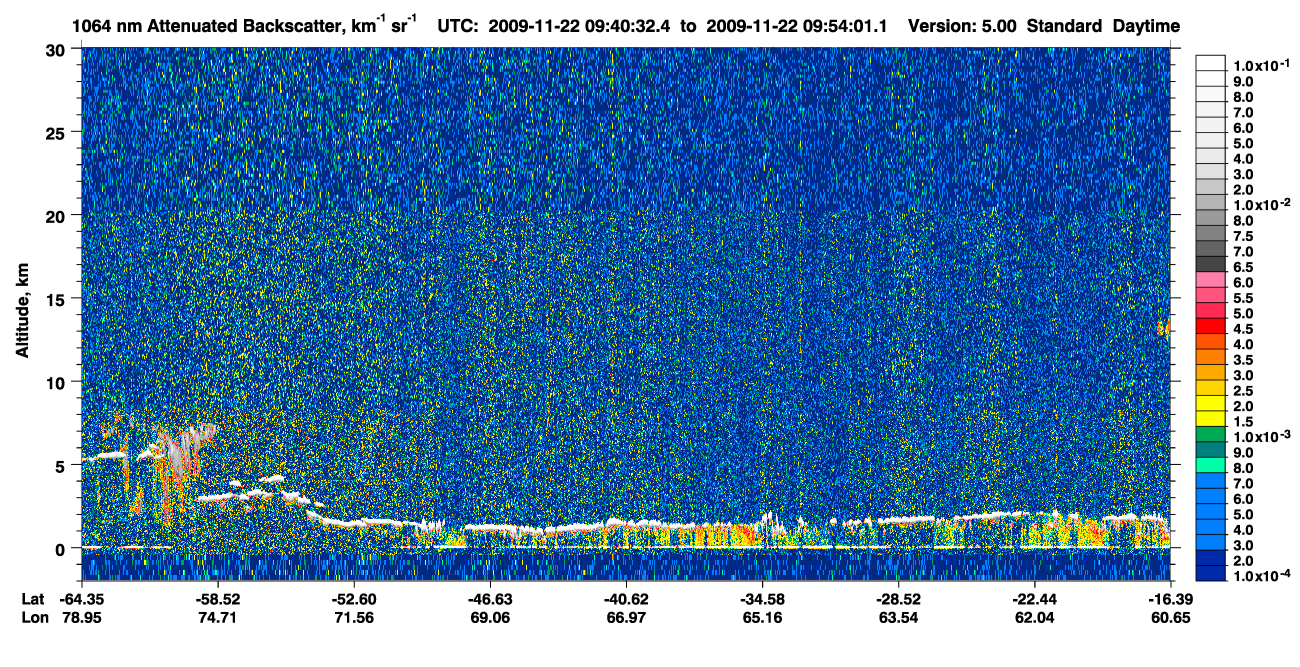This screenshot has height=667, width=1300.
Task: Click longitude value '63.54'
Action: pos(898,617)
